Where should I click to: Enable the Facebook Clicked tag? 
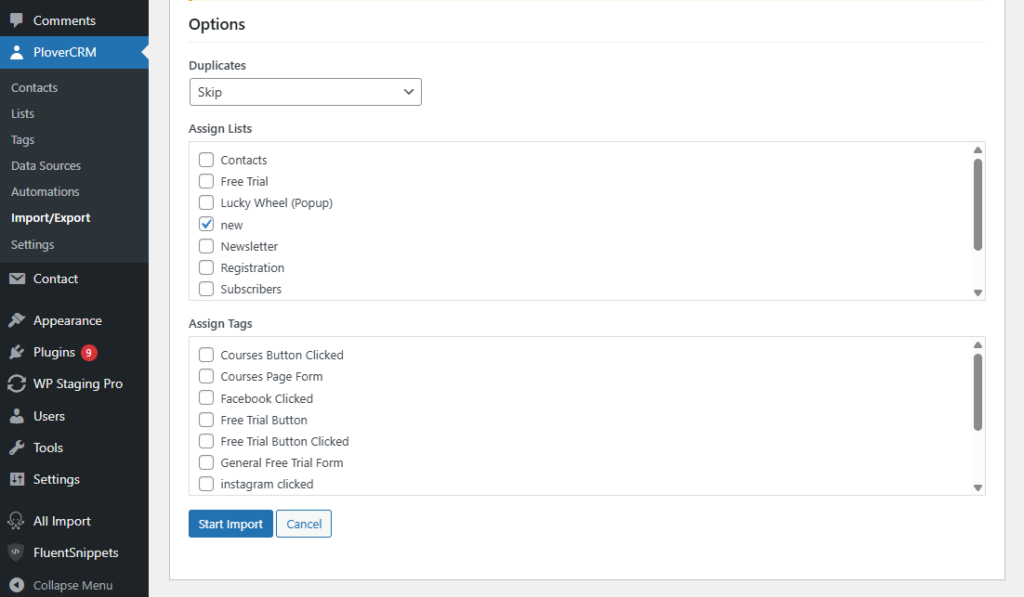click(x=206, y=398)
